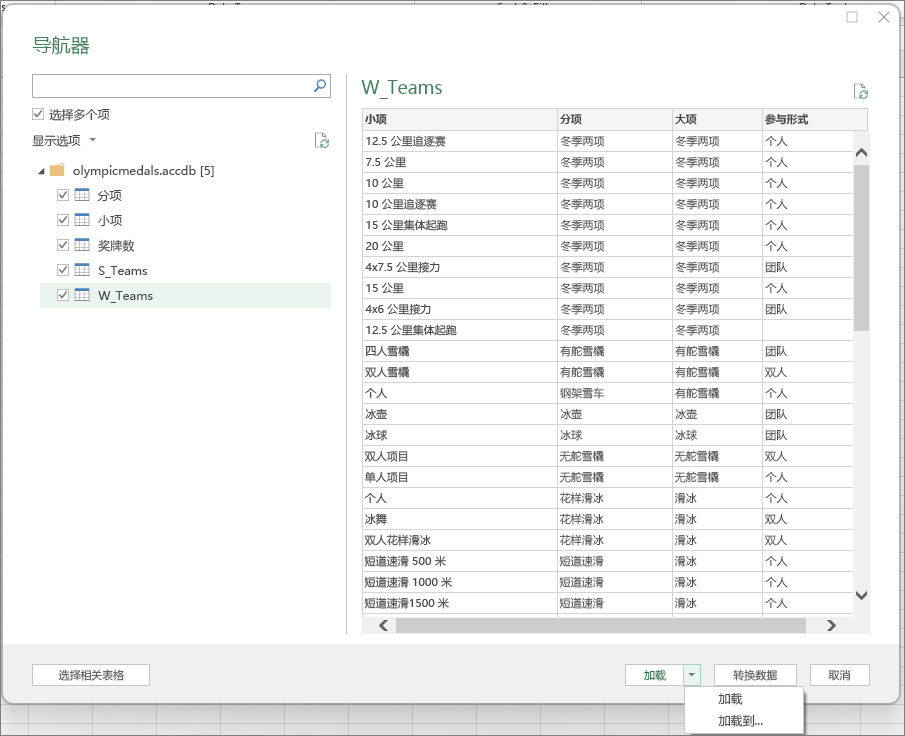Uncheck the W_Teams table
The image size is (905, 736).
point(63,294)
